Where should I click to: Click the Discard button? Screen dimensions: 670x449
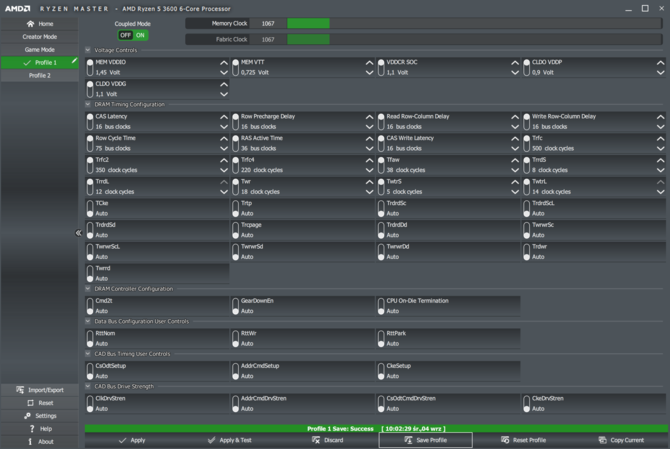click(x=328, y=440)
